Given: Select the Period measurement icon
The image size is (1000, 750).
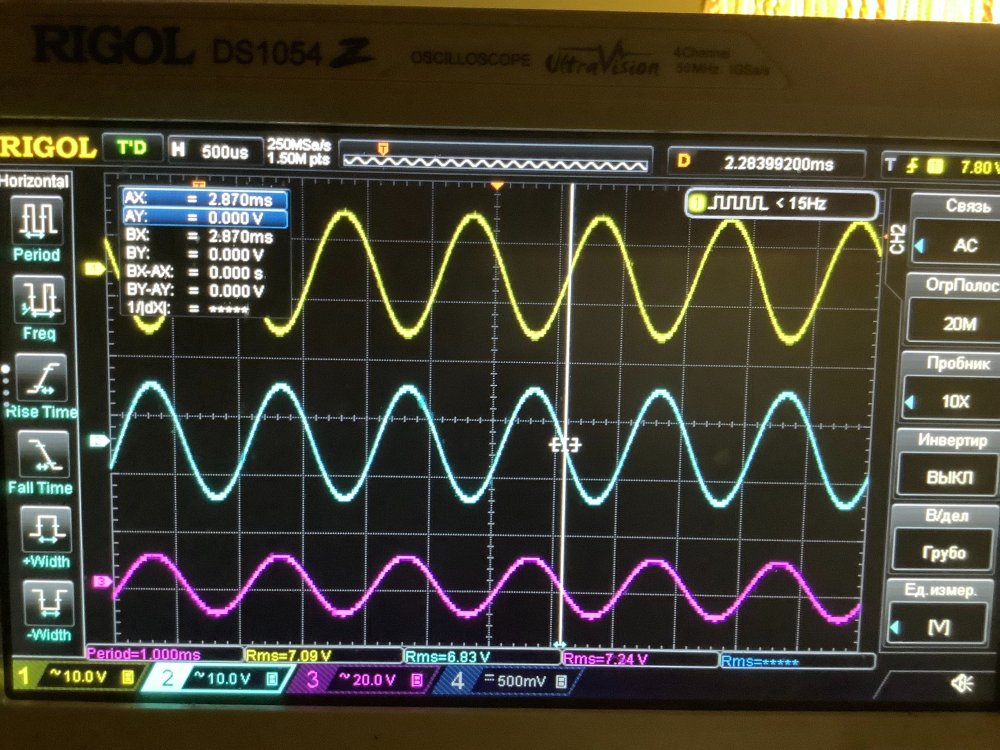Looking at the screenshot, I should [x=38, y=218].
